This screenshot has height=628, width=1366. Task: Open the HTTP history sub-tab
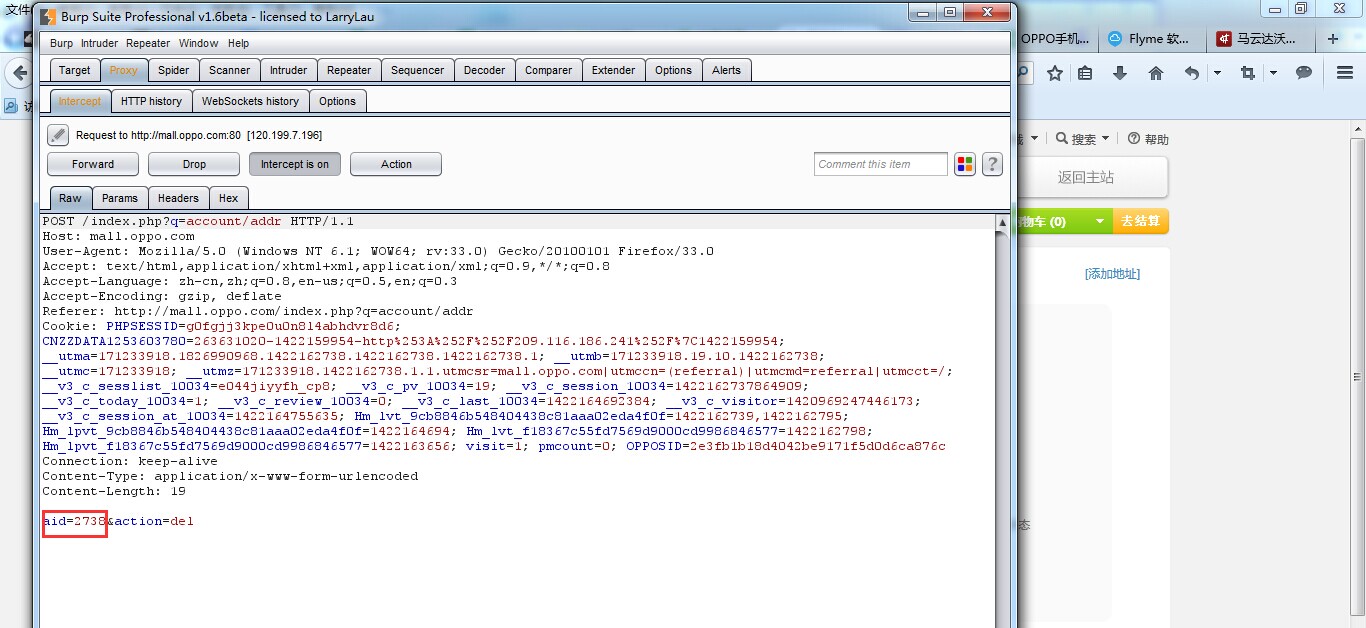pyautogui.click(x=151, y=101)
